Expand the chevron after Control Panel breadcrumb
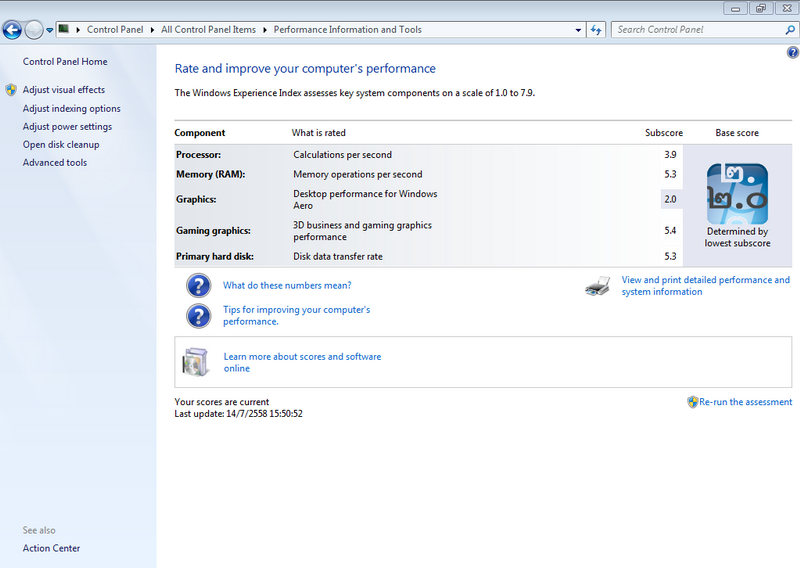The width and height of the screenshot is (800, 568). pos(152,30)
